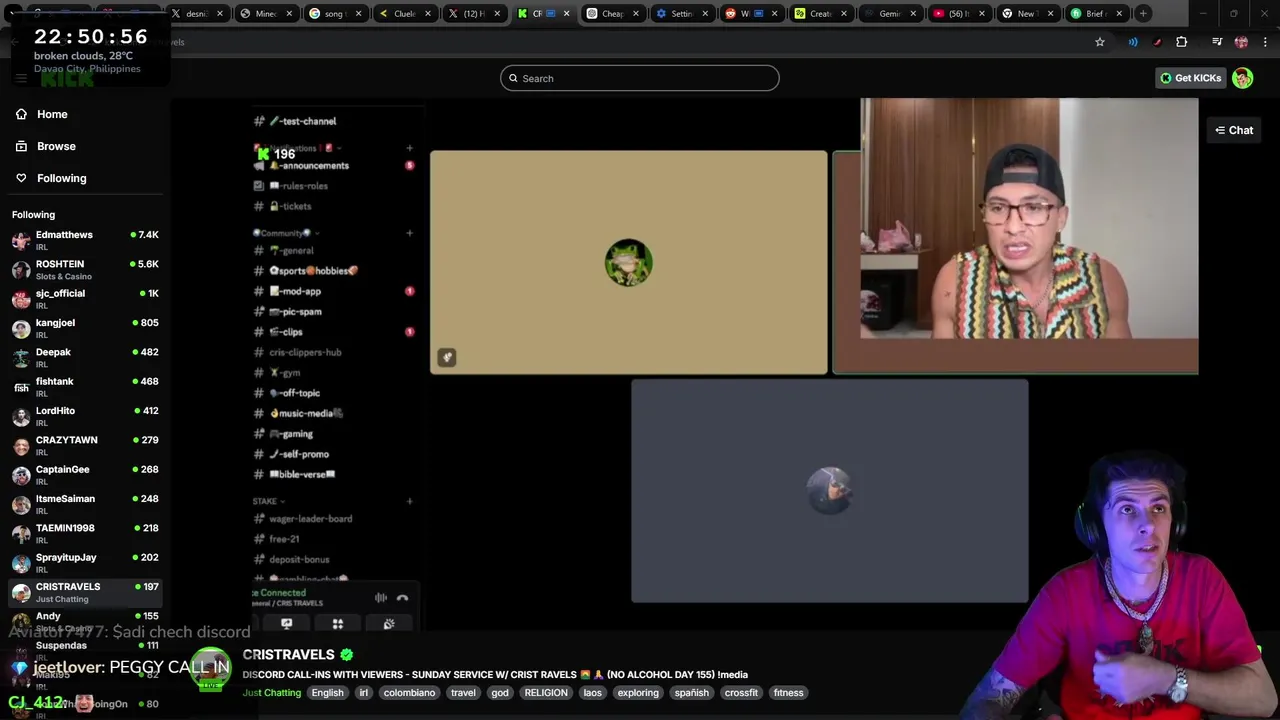Open sjc_official in Following list
Viewport: 1280px width, 720px height.
tap(84, 299)
